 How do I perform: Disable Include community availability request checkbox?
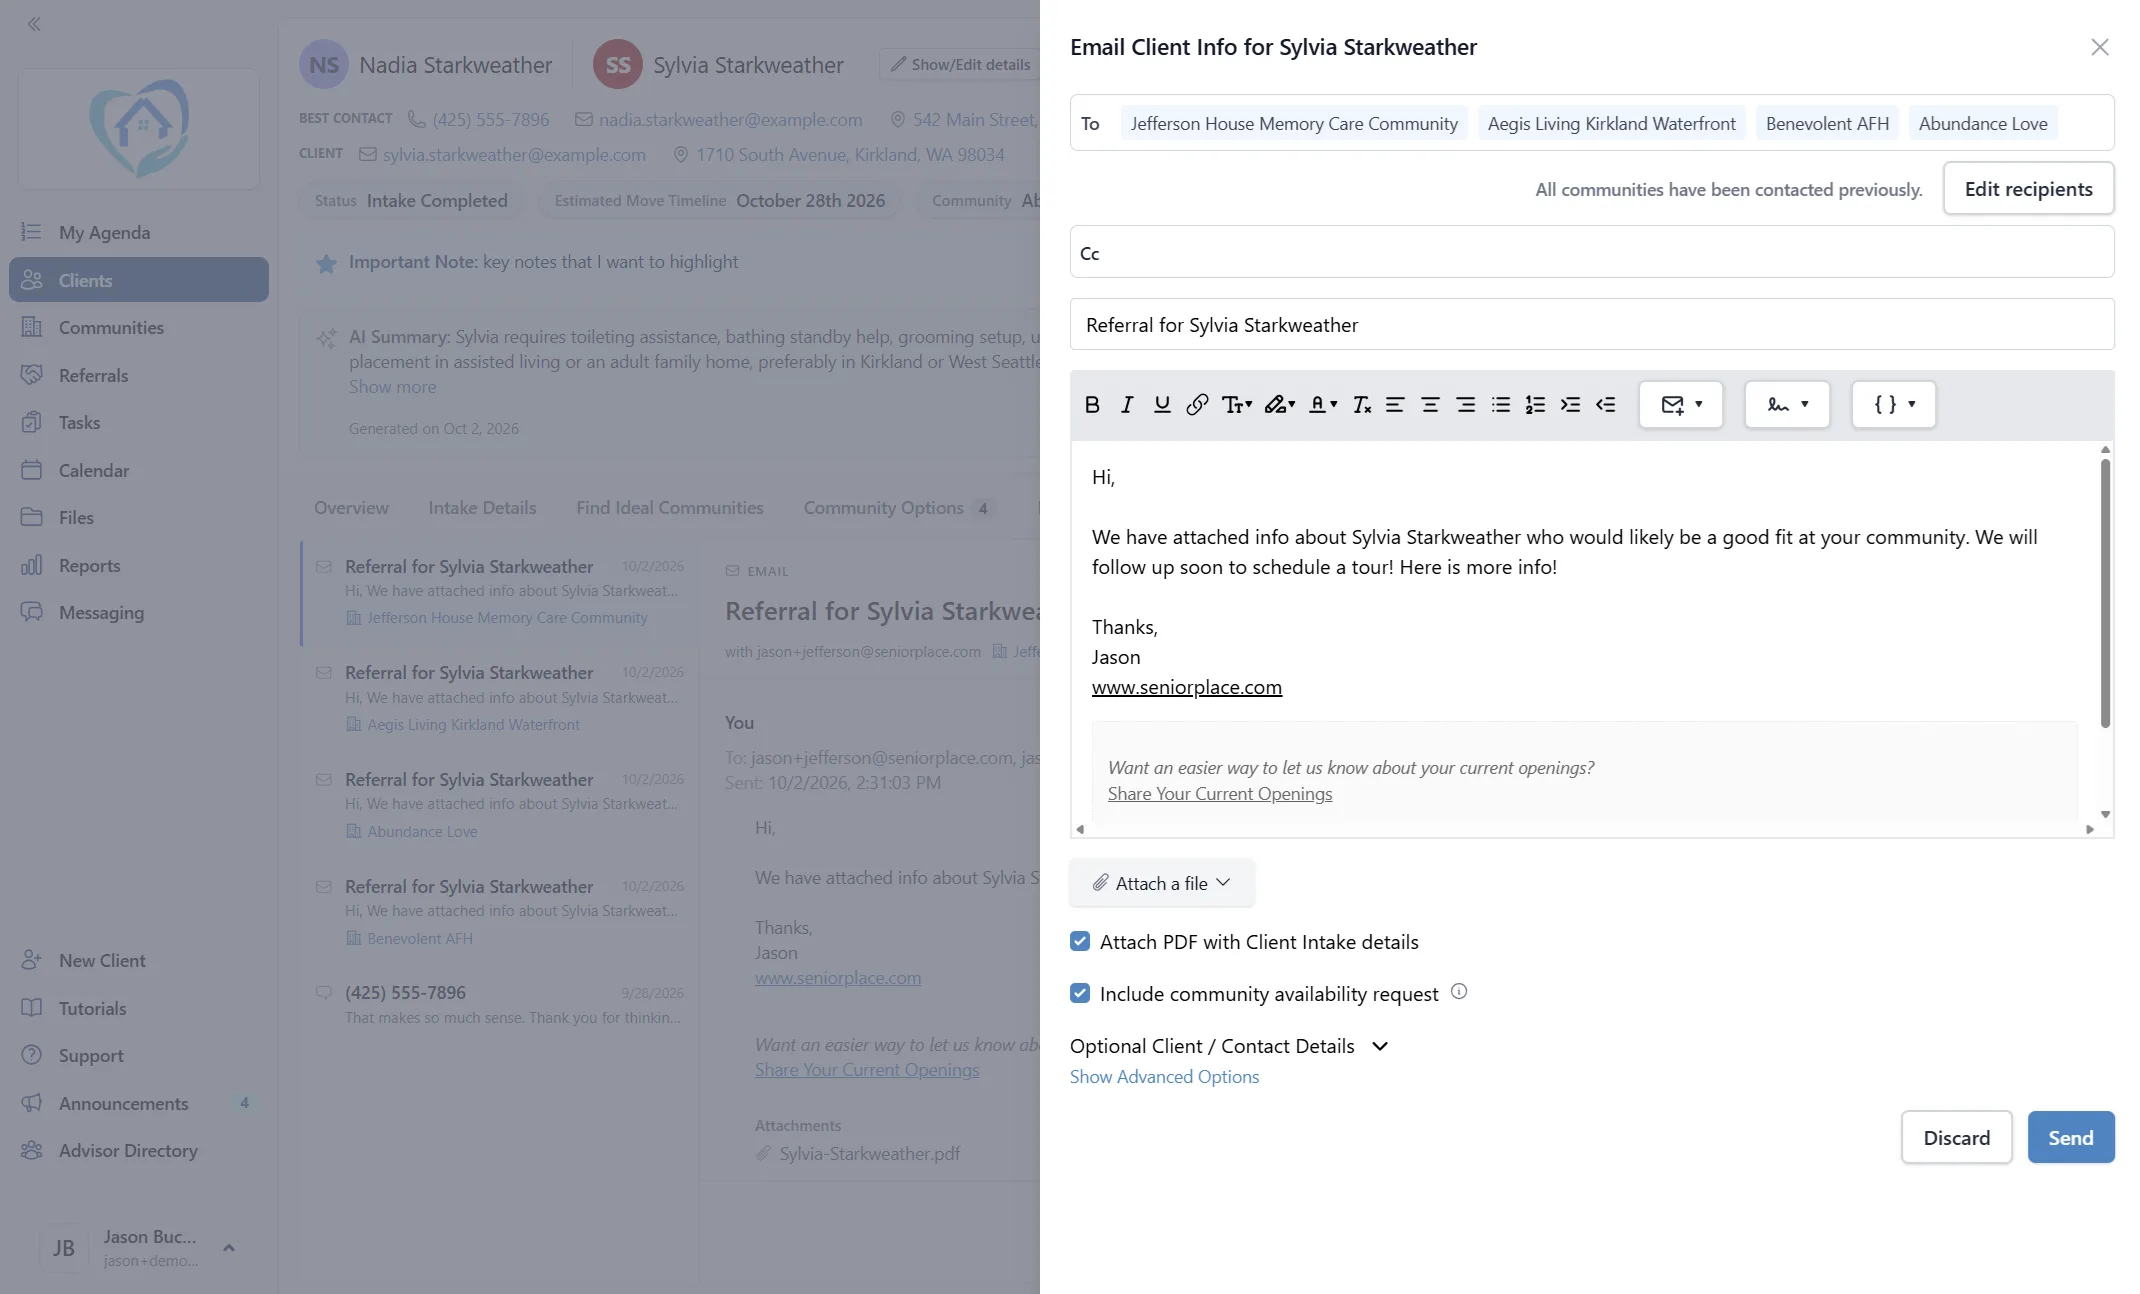1080,993
